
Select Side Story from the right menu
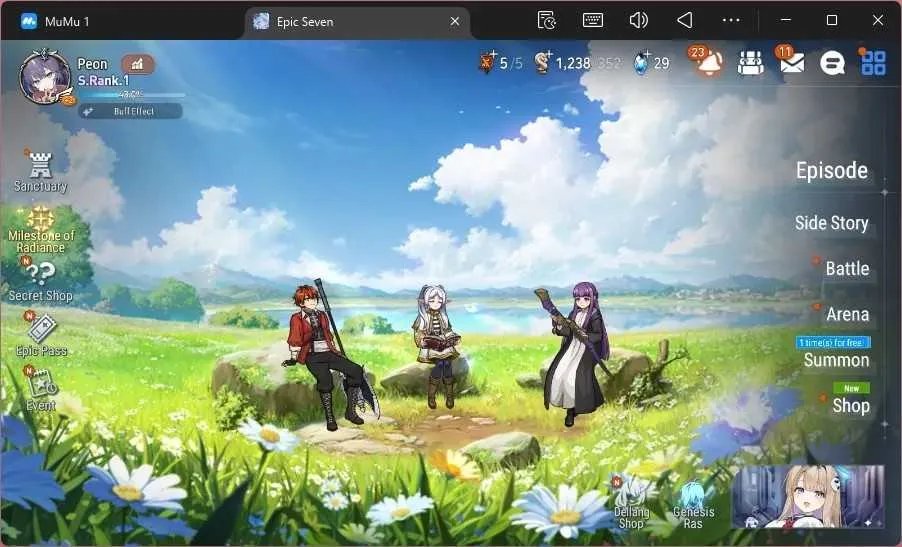(x=831, y=223)
